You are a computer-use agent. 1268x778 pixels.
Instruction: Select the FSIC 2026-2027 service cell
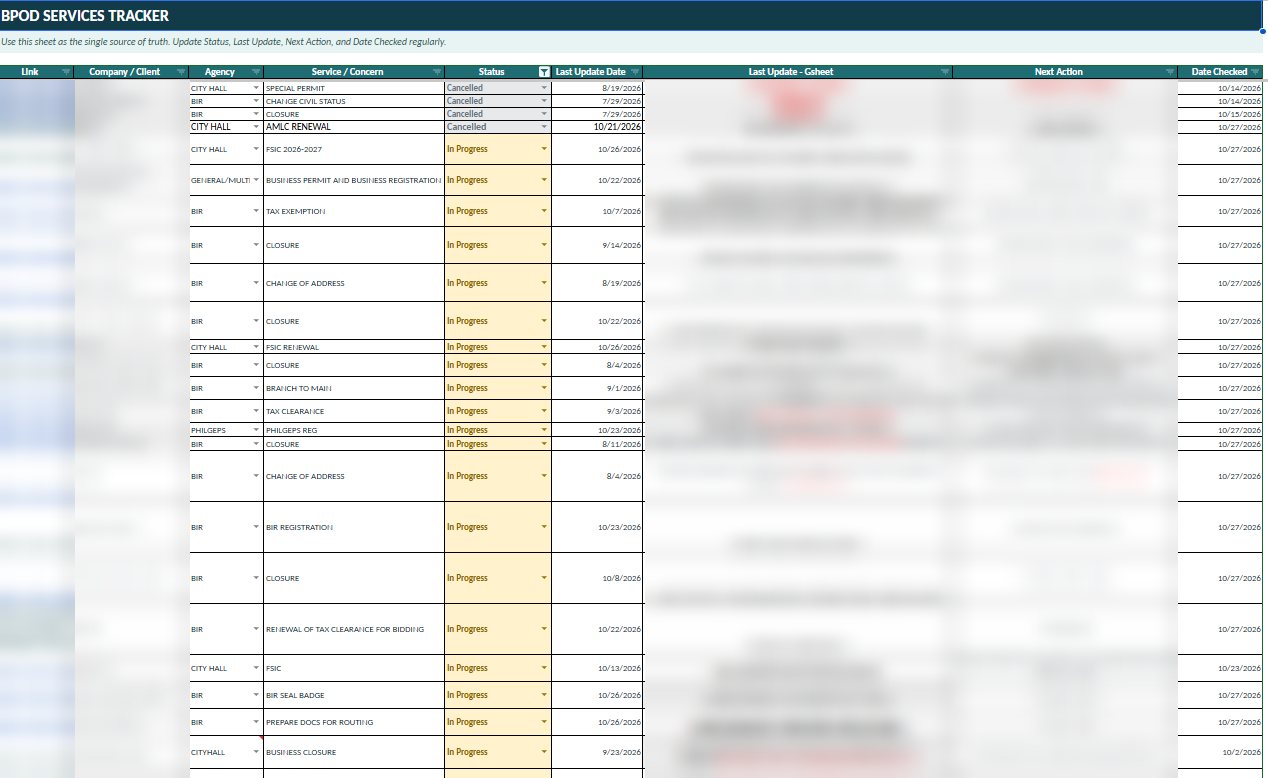tap(354, 149)
